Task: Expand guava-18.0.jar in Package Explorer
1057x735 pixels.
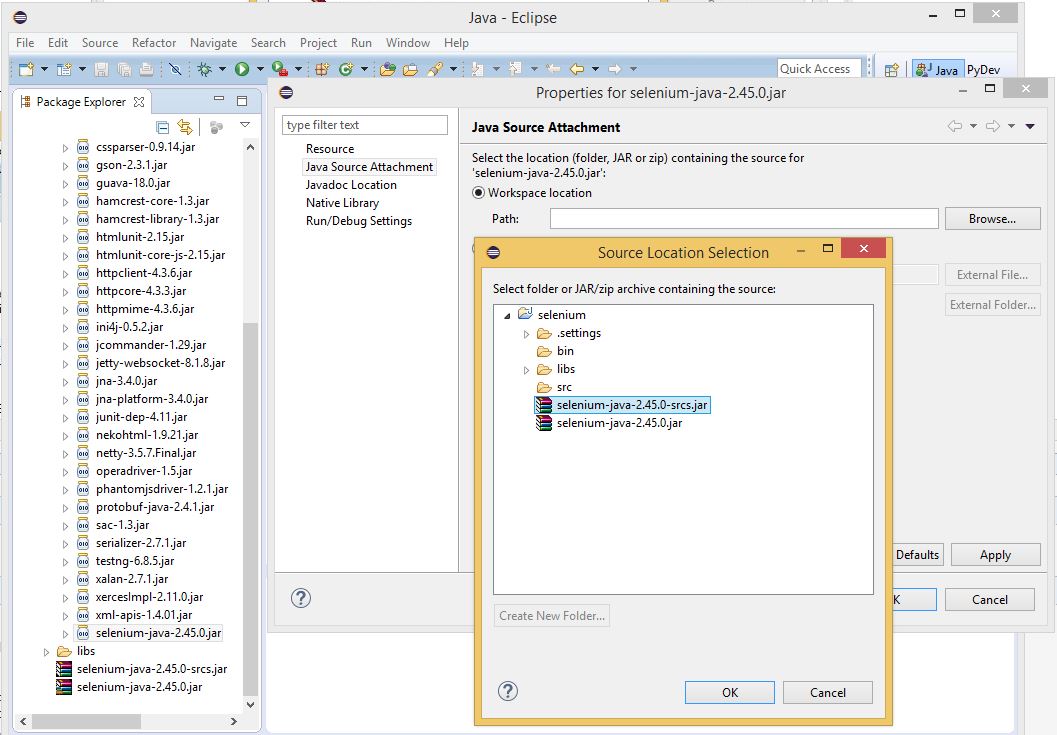Action: 65,183
